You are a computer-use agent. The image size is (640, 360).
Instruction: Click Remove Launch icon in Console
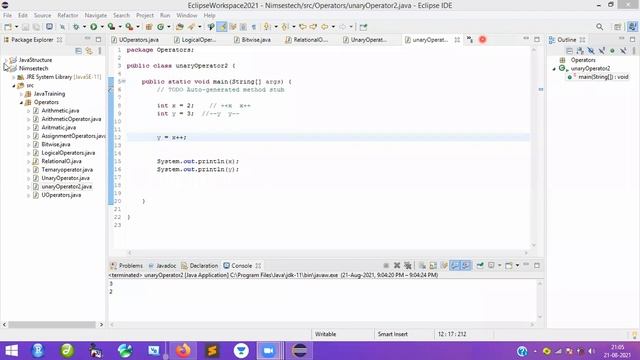tap(397, 265)
